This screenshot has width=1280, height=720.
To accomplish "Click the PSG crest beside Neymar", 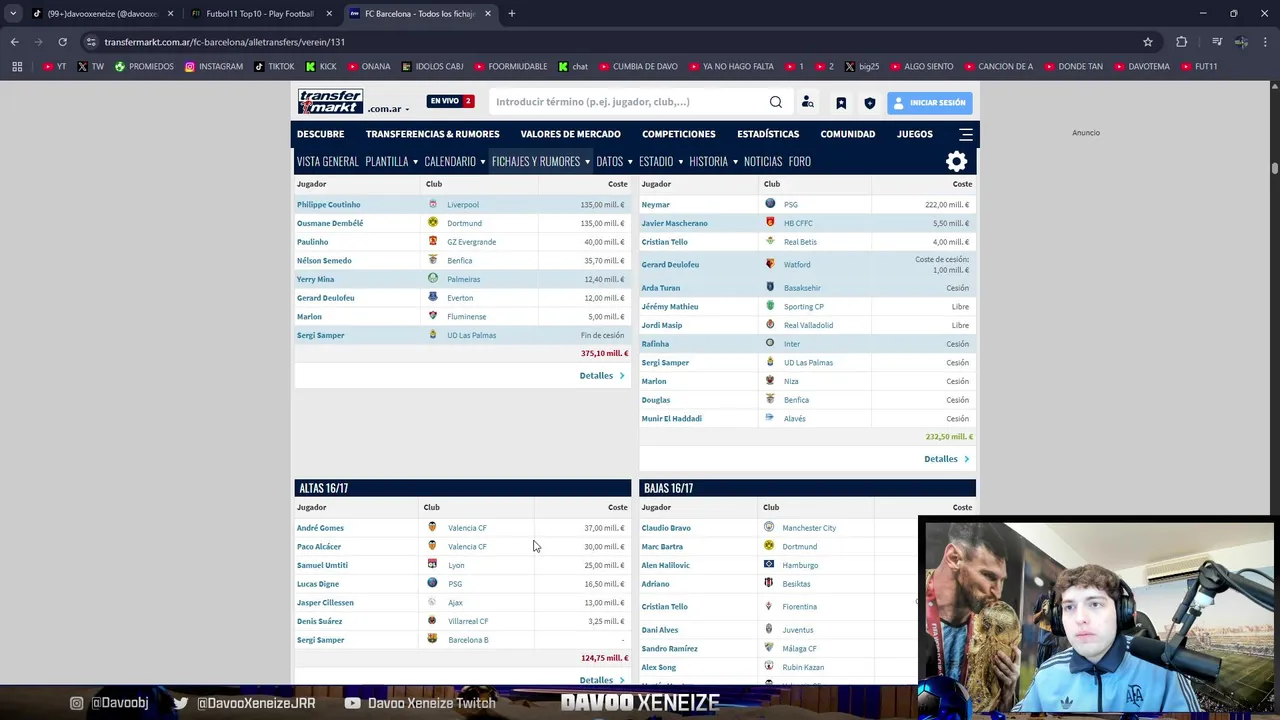I will pos(770,204).
